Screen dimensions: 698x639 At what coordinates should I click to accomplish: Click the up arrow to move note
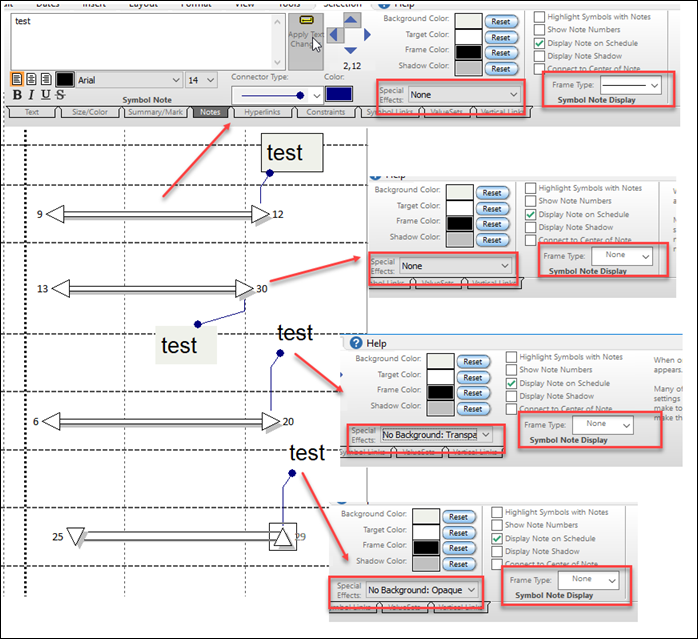(351, 19)
